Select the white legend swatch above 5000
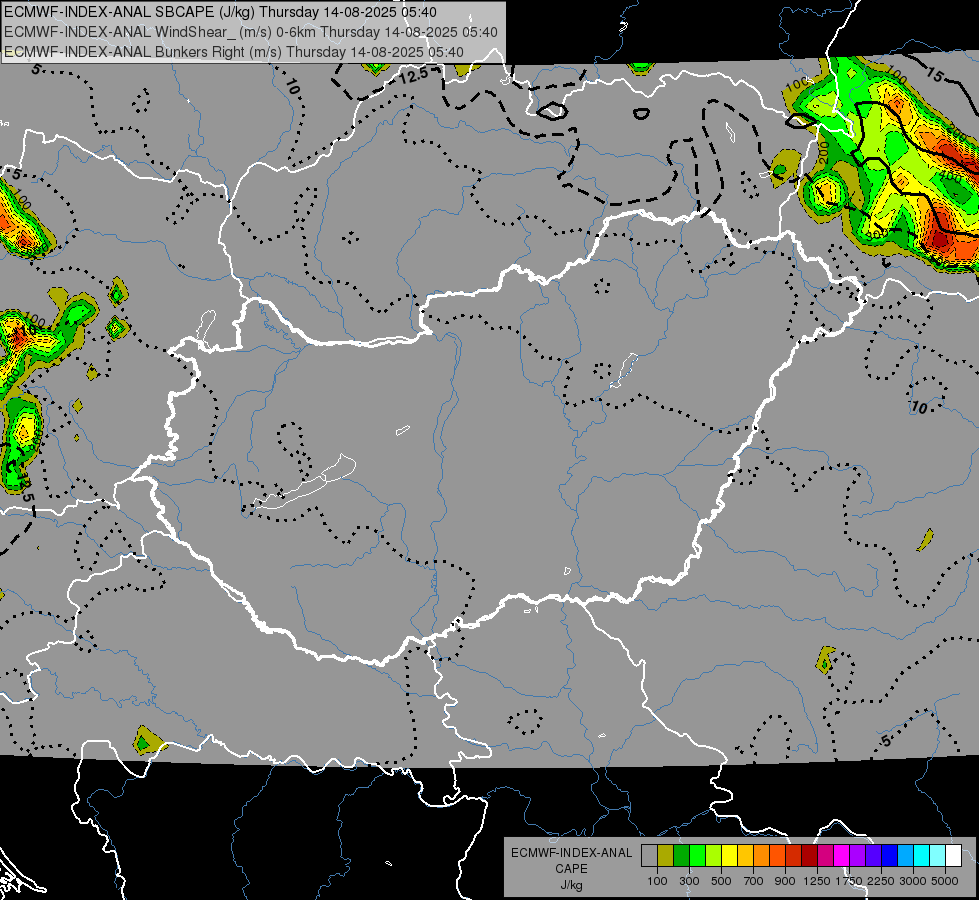This screenshot has width=979, height=900. (953, 856)
